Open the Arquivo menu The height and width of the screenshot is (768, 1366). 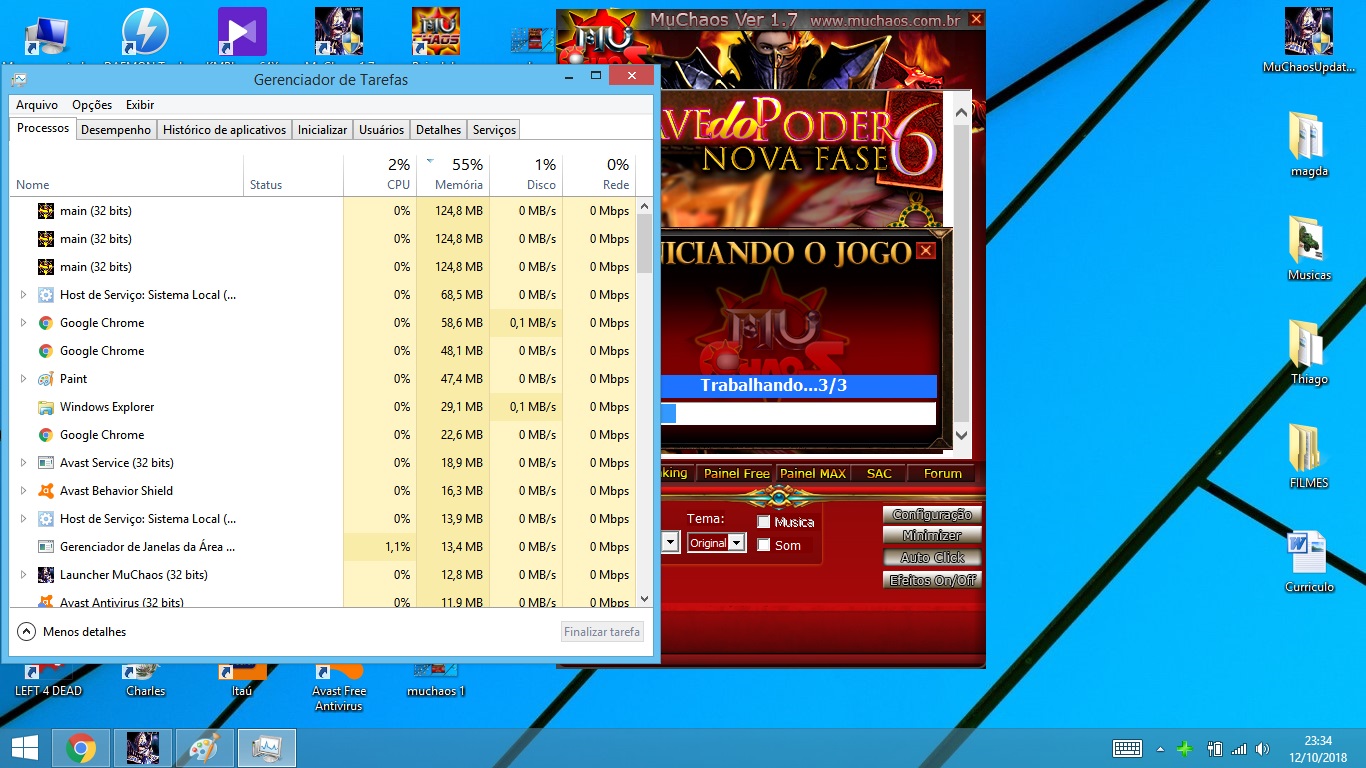[37, 105]
